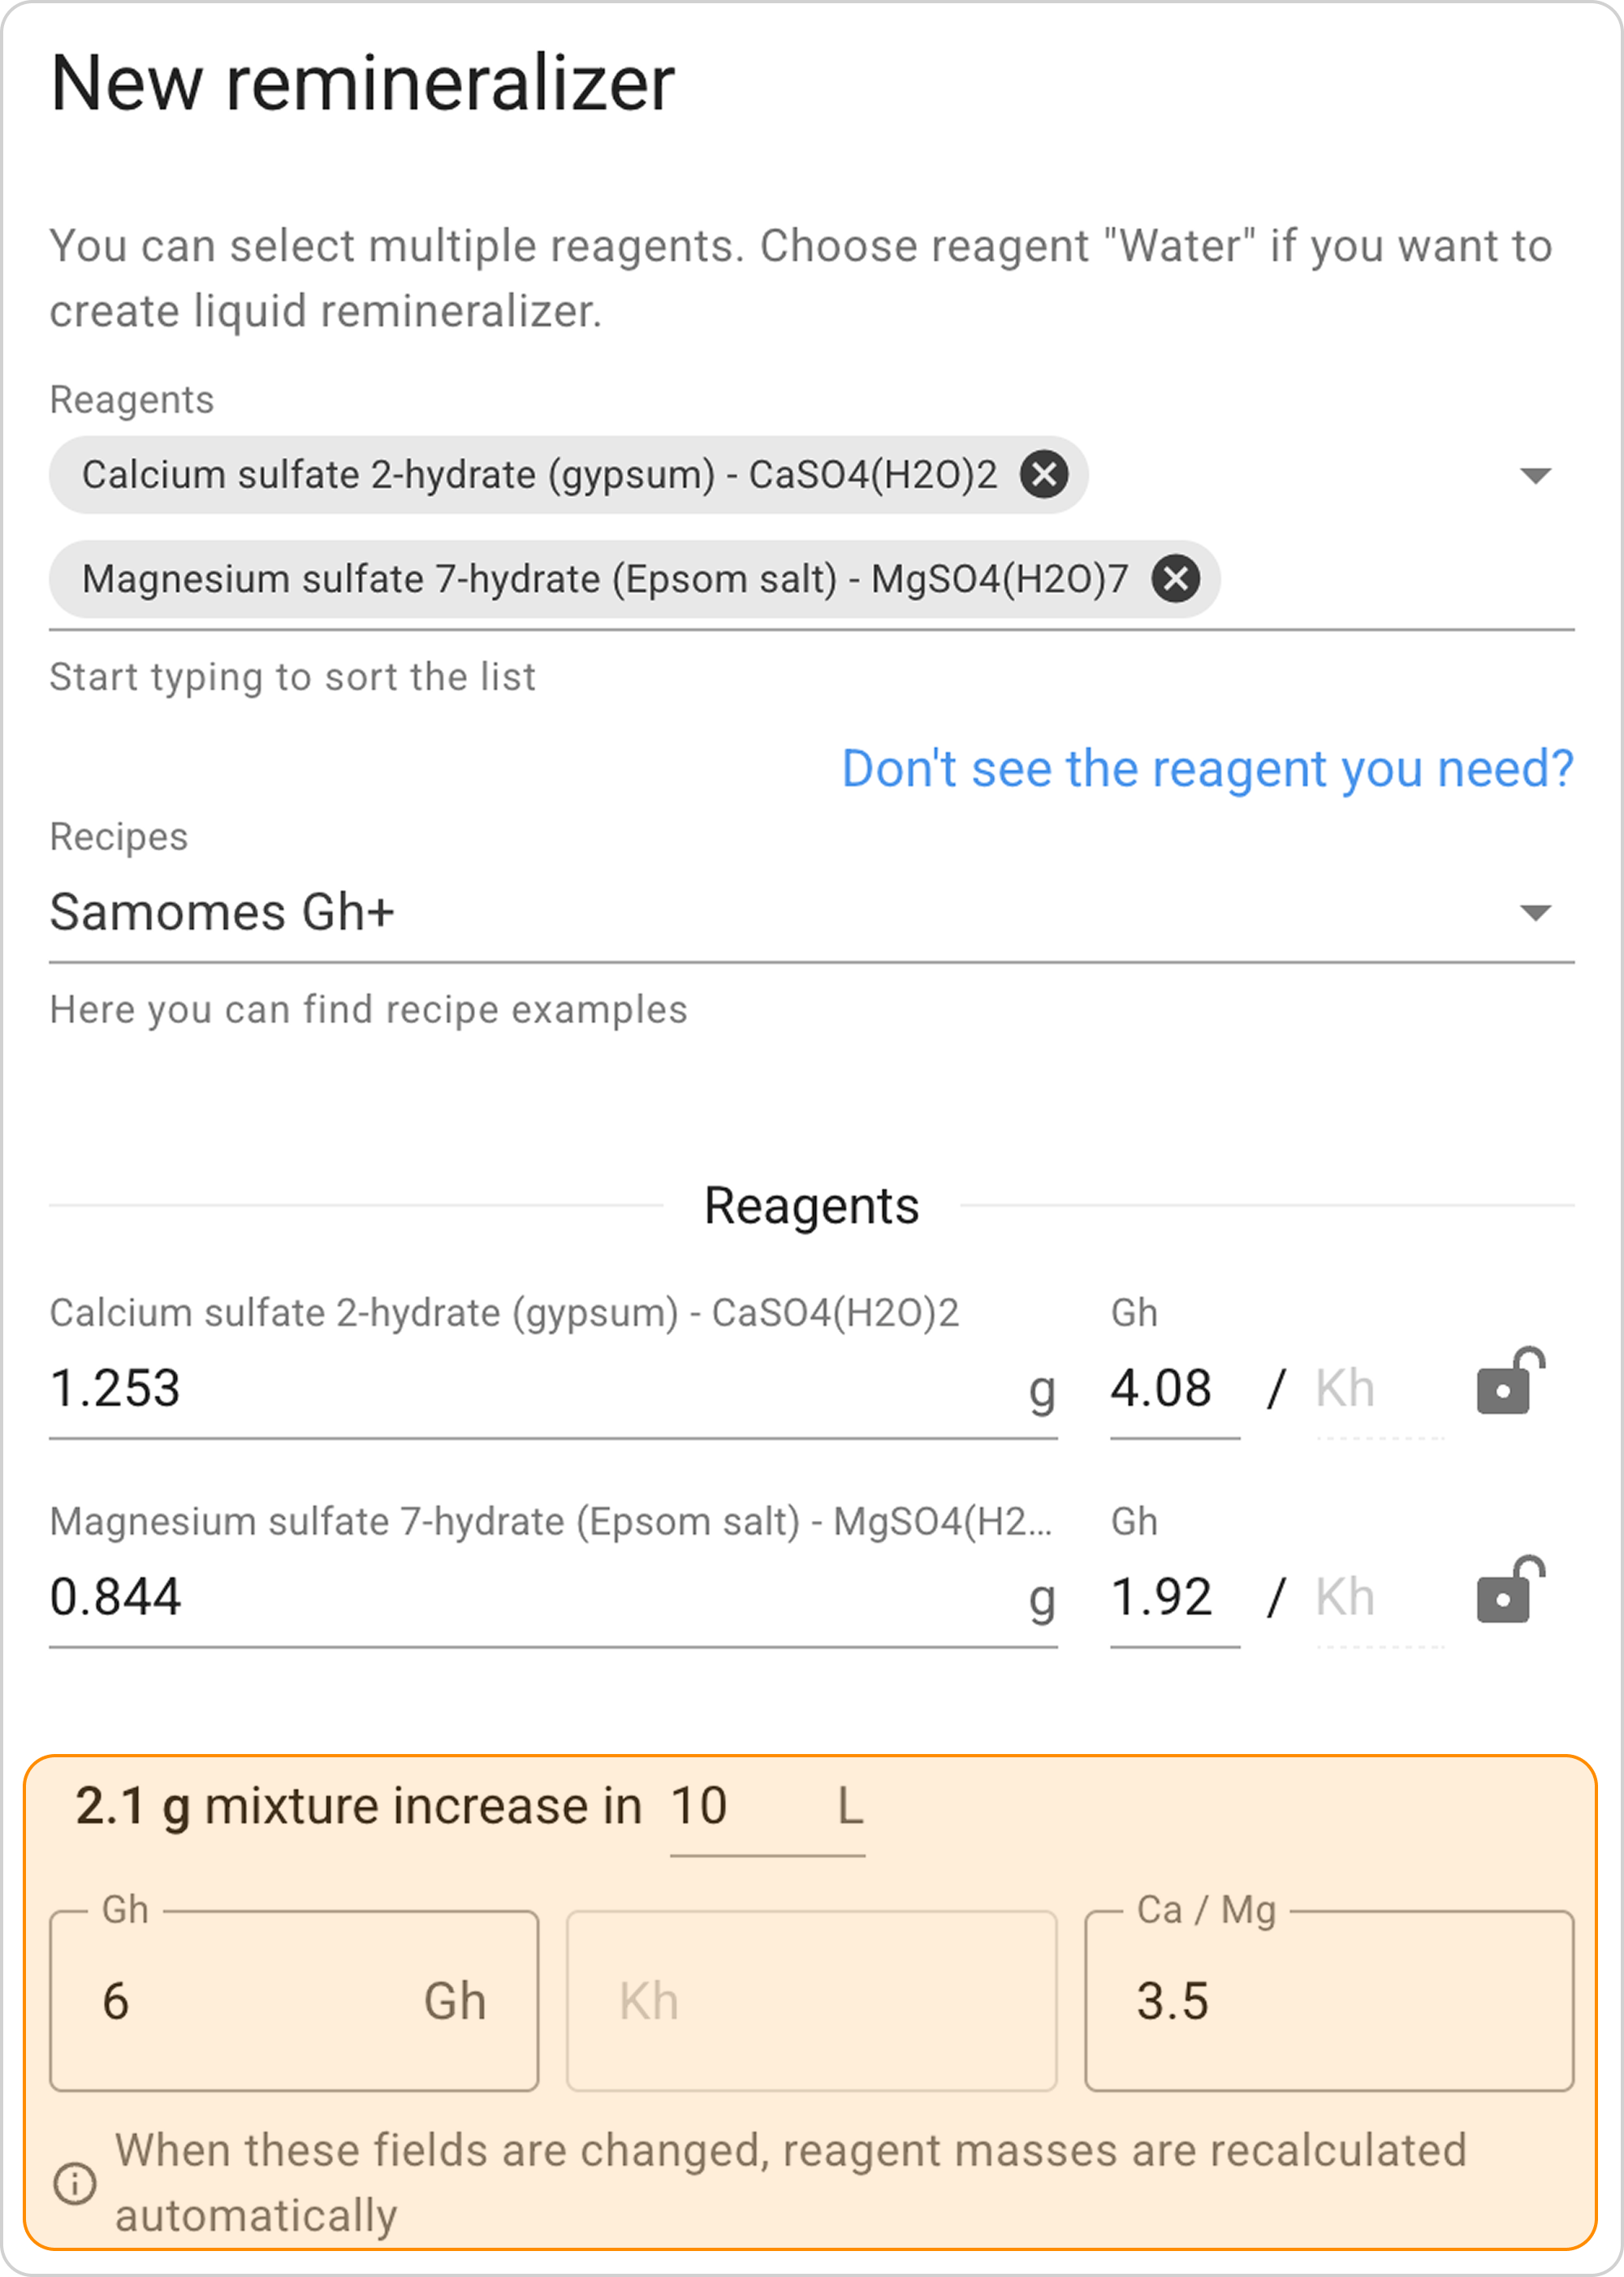Open the Recipes dropdown arrow

point(1534,912)
